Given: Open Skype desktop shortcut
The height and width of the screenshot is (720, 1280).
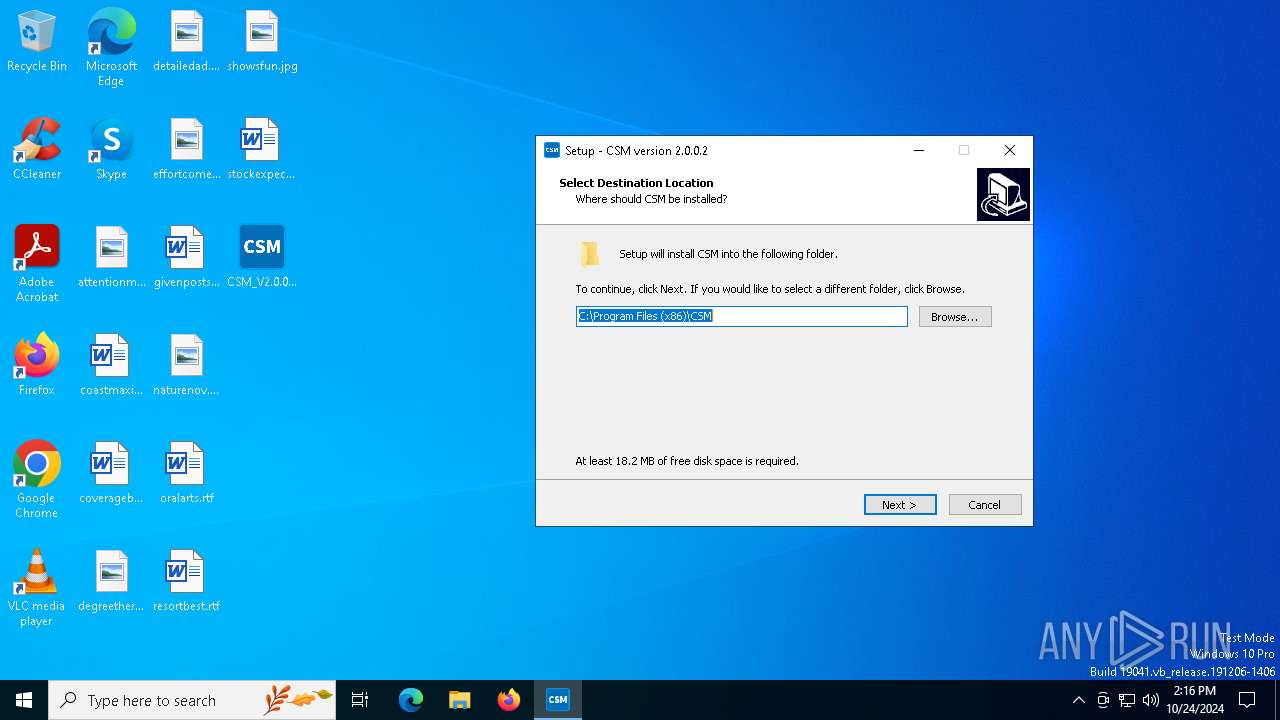Looking at the screenshot, I should tap(111, 150).
